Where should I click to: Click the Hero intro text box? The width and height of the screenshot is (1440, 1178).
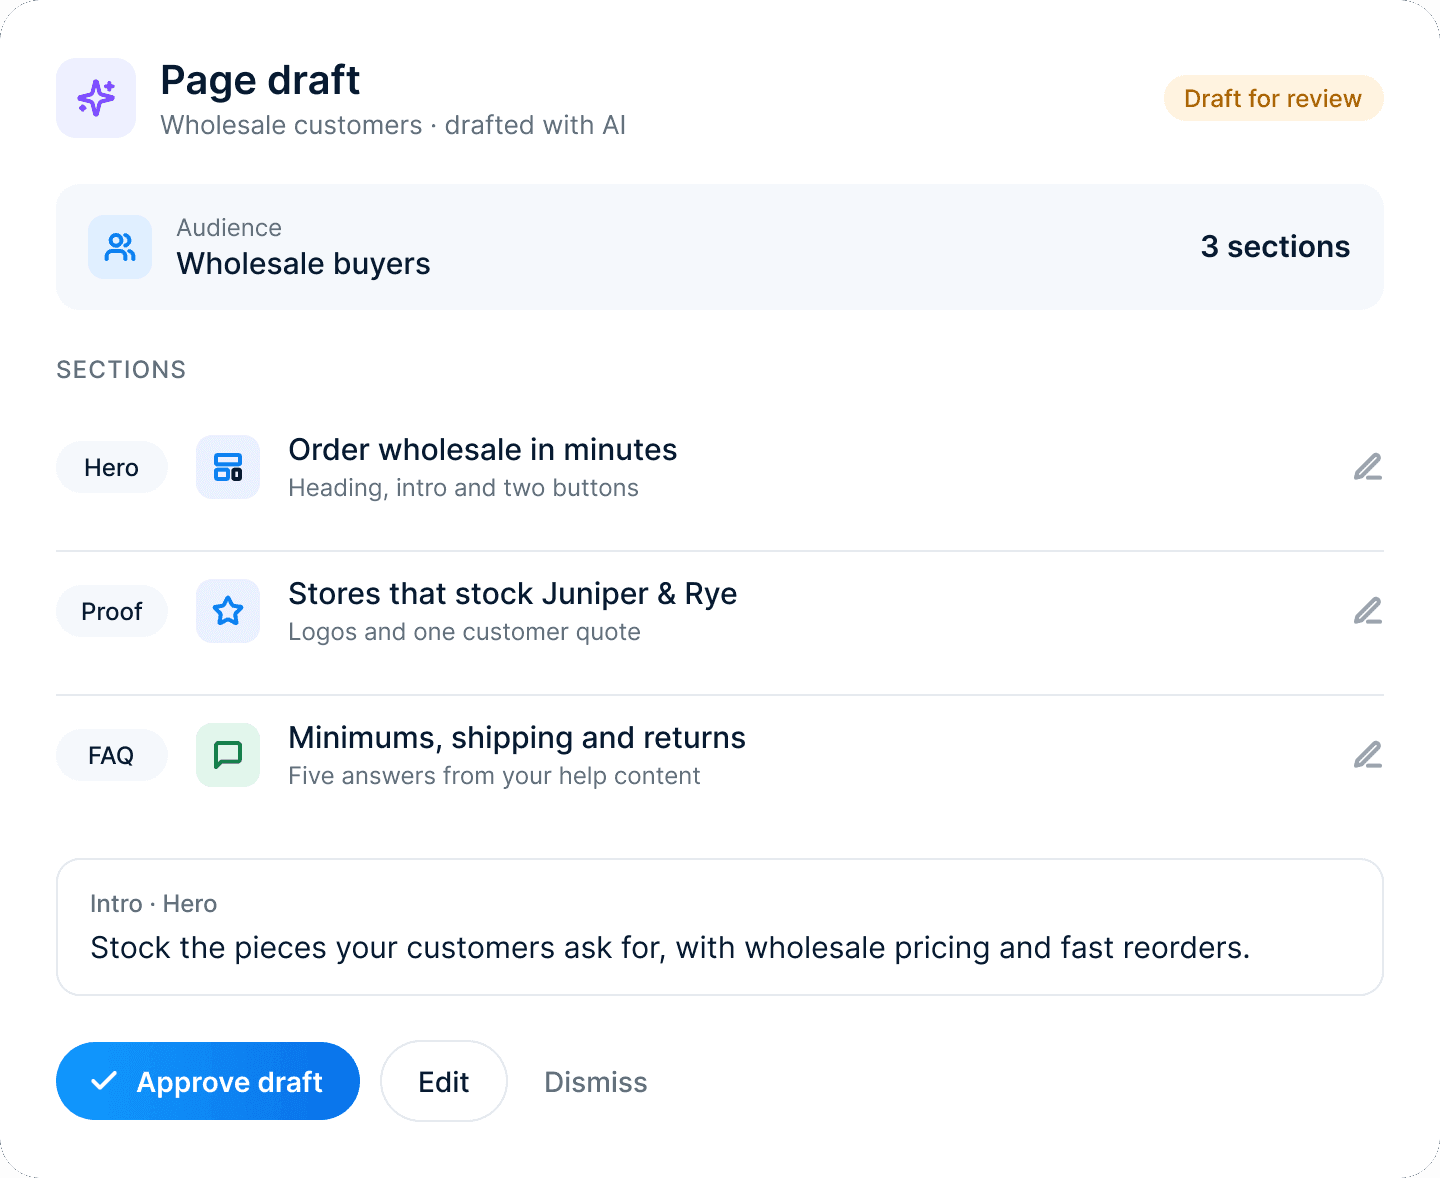720,927
